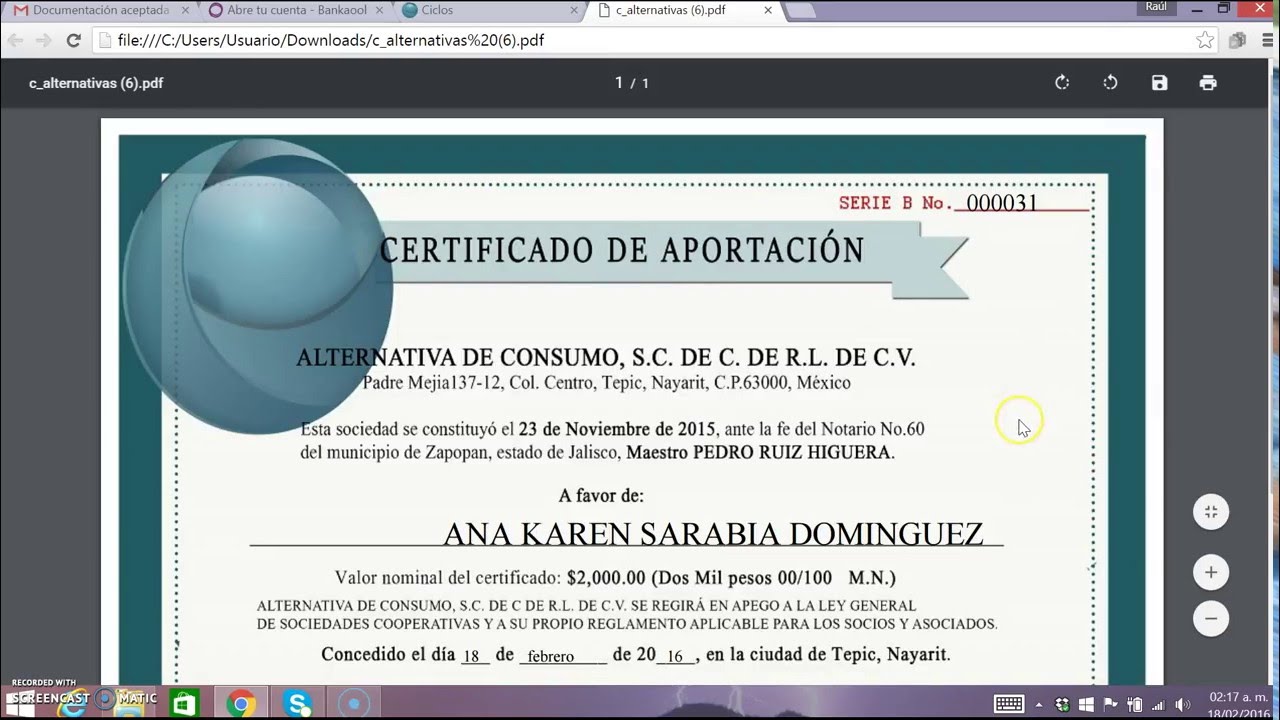This screenshot has width=1280, height=720.
Task: Open the Screencast-O-Matic recorder taskbar icon
Action: point(354,704)
